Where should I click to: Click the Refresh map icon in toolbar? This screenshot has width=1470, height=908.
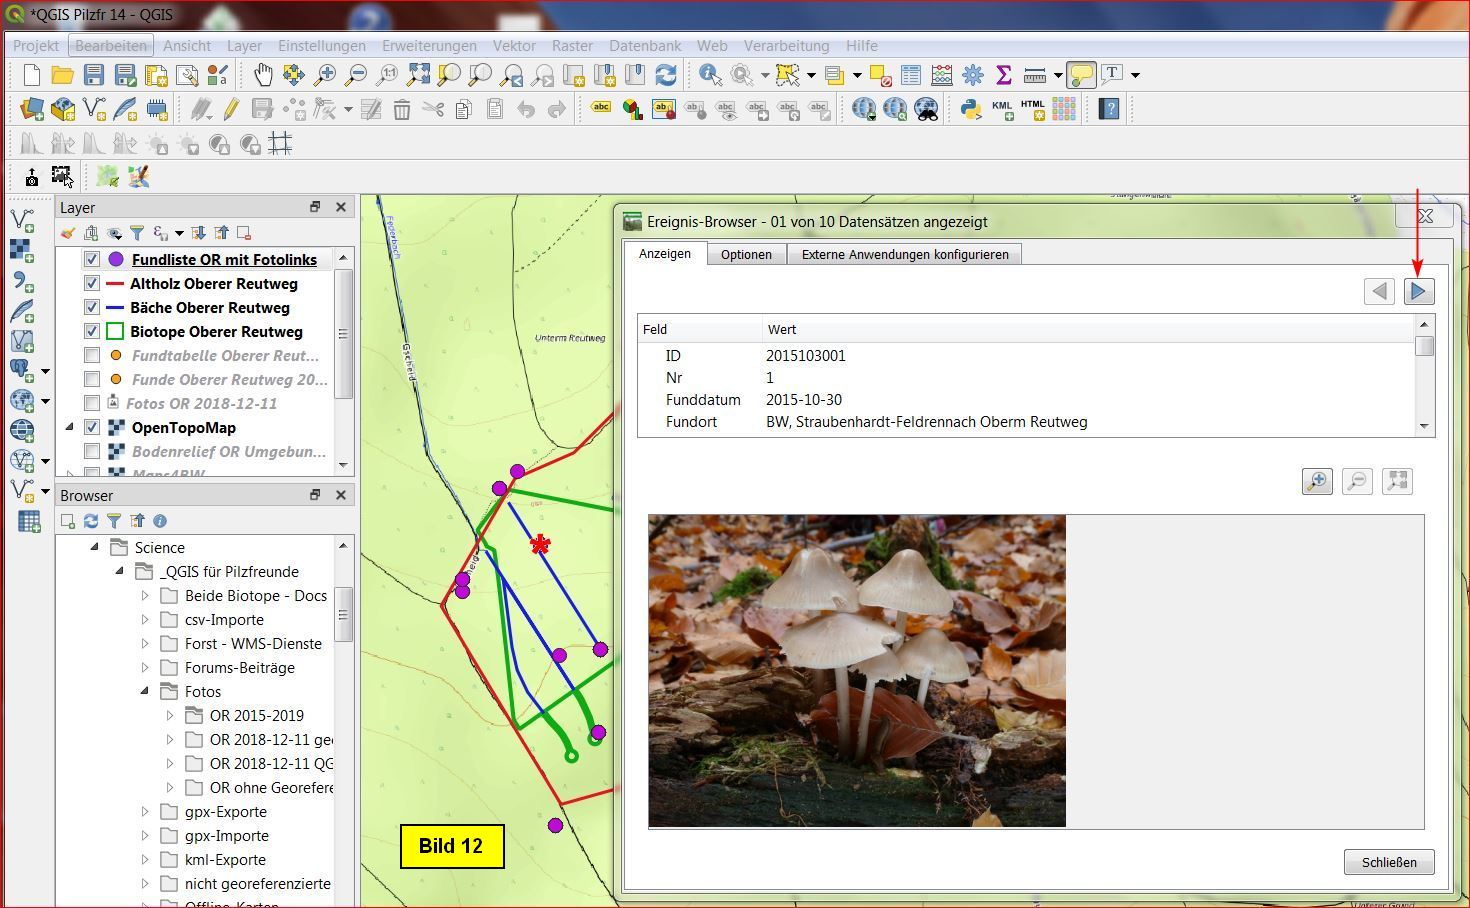(666, 75)
